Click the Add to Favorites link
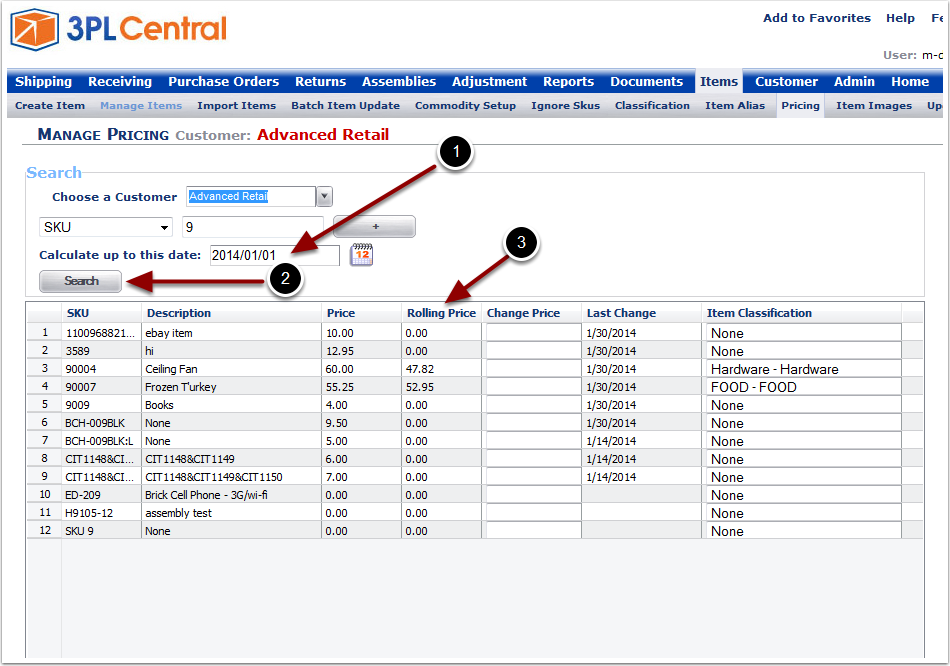The height and width of the screenshot is (666, 950). click(816, 17)
